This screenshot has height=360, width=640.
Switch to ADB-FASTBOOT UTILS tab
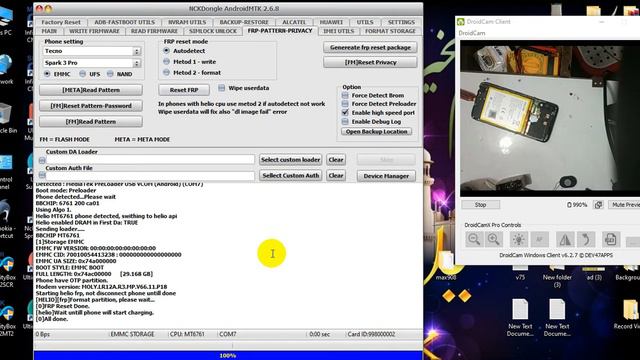pos(124,22)
